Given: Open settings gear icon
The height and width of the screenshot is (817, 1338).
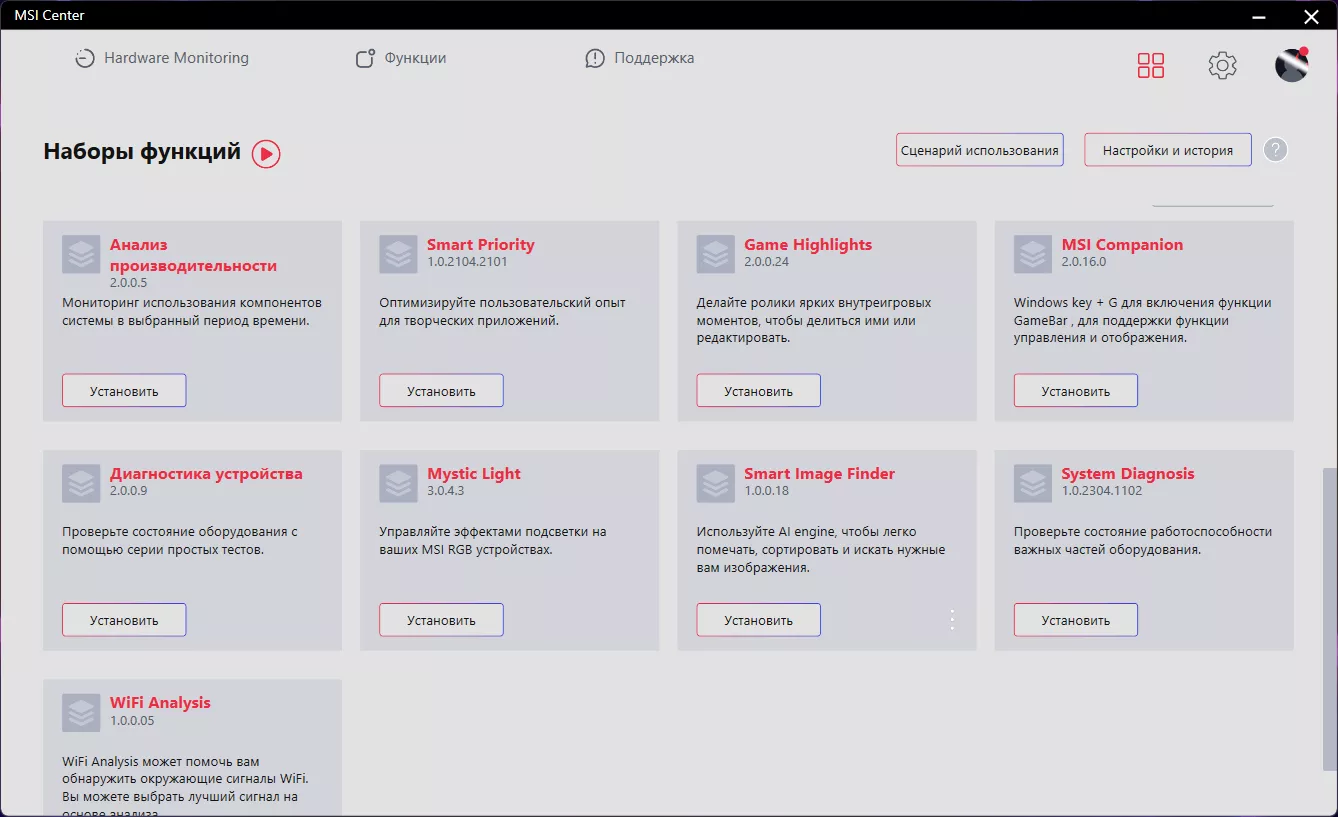Looking at the screenshot, I should [x=1222, y=66].
